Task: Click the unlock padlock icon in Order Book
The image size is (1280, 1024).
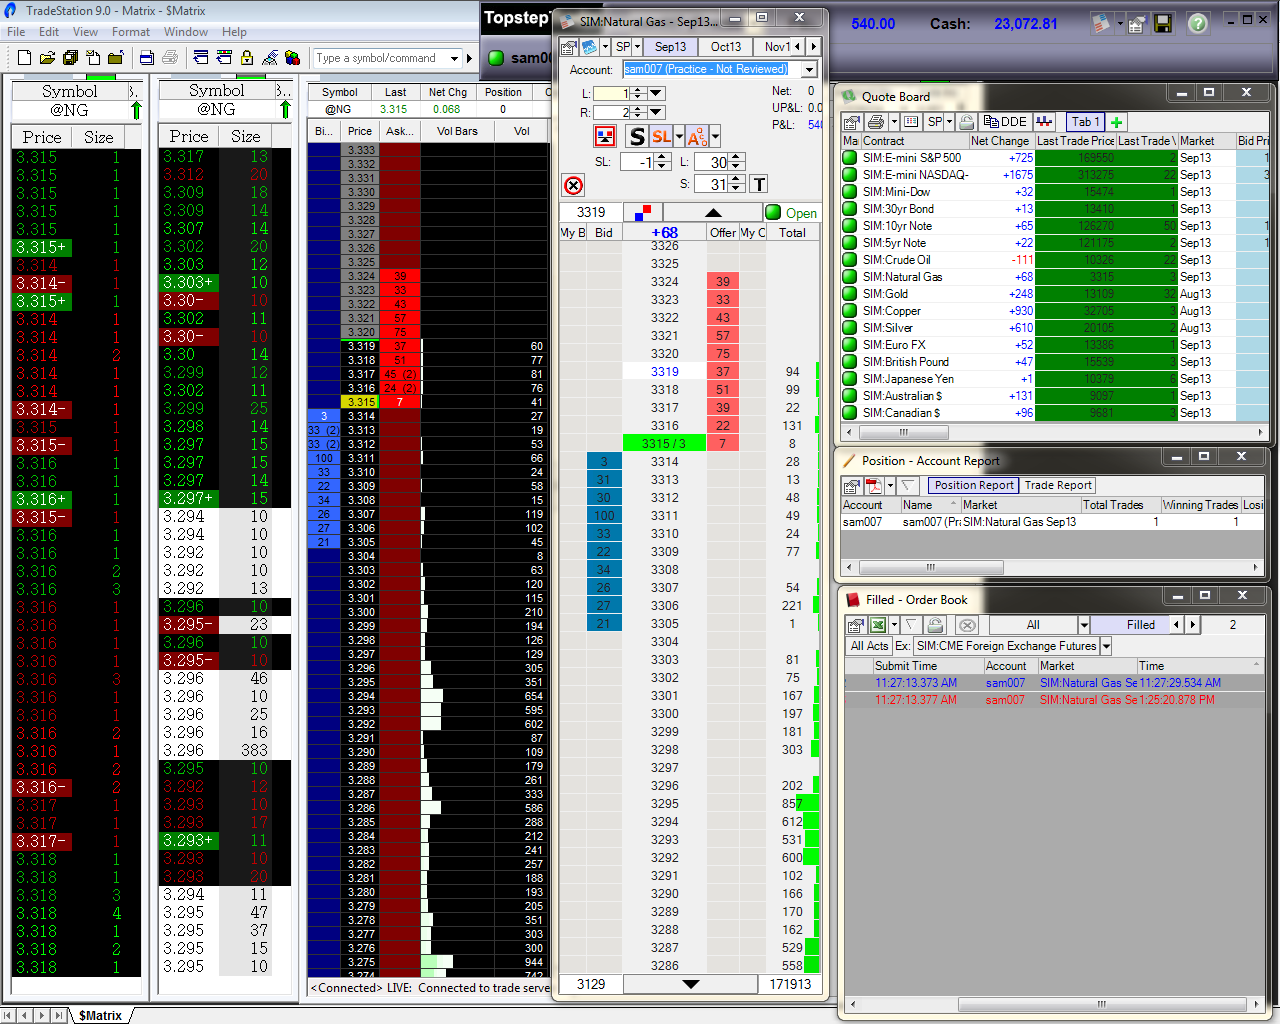Action: click(x=935, y=625)
